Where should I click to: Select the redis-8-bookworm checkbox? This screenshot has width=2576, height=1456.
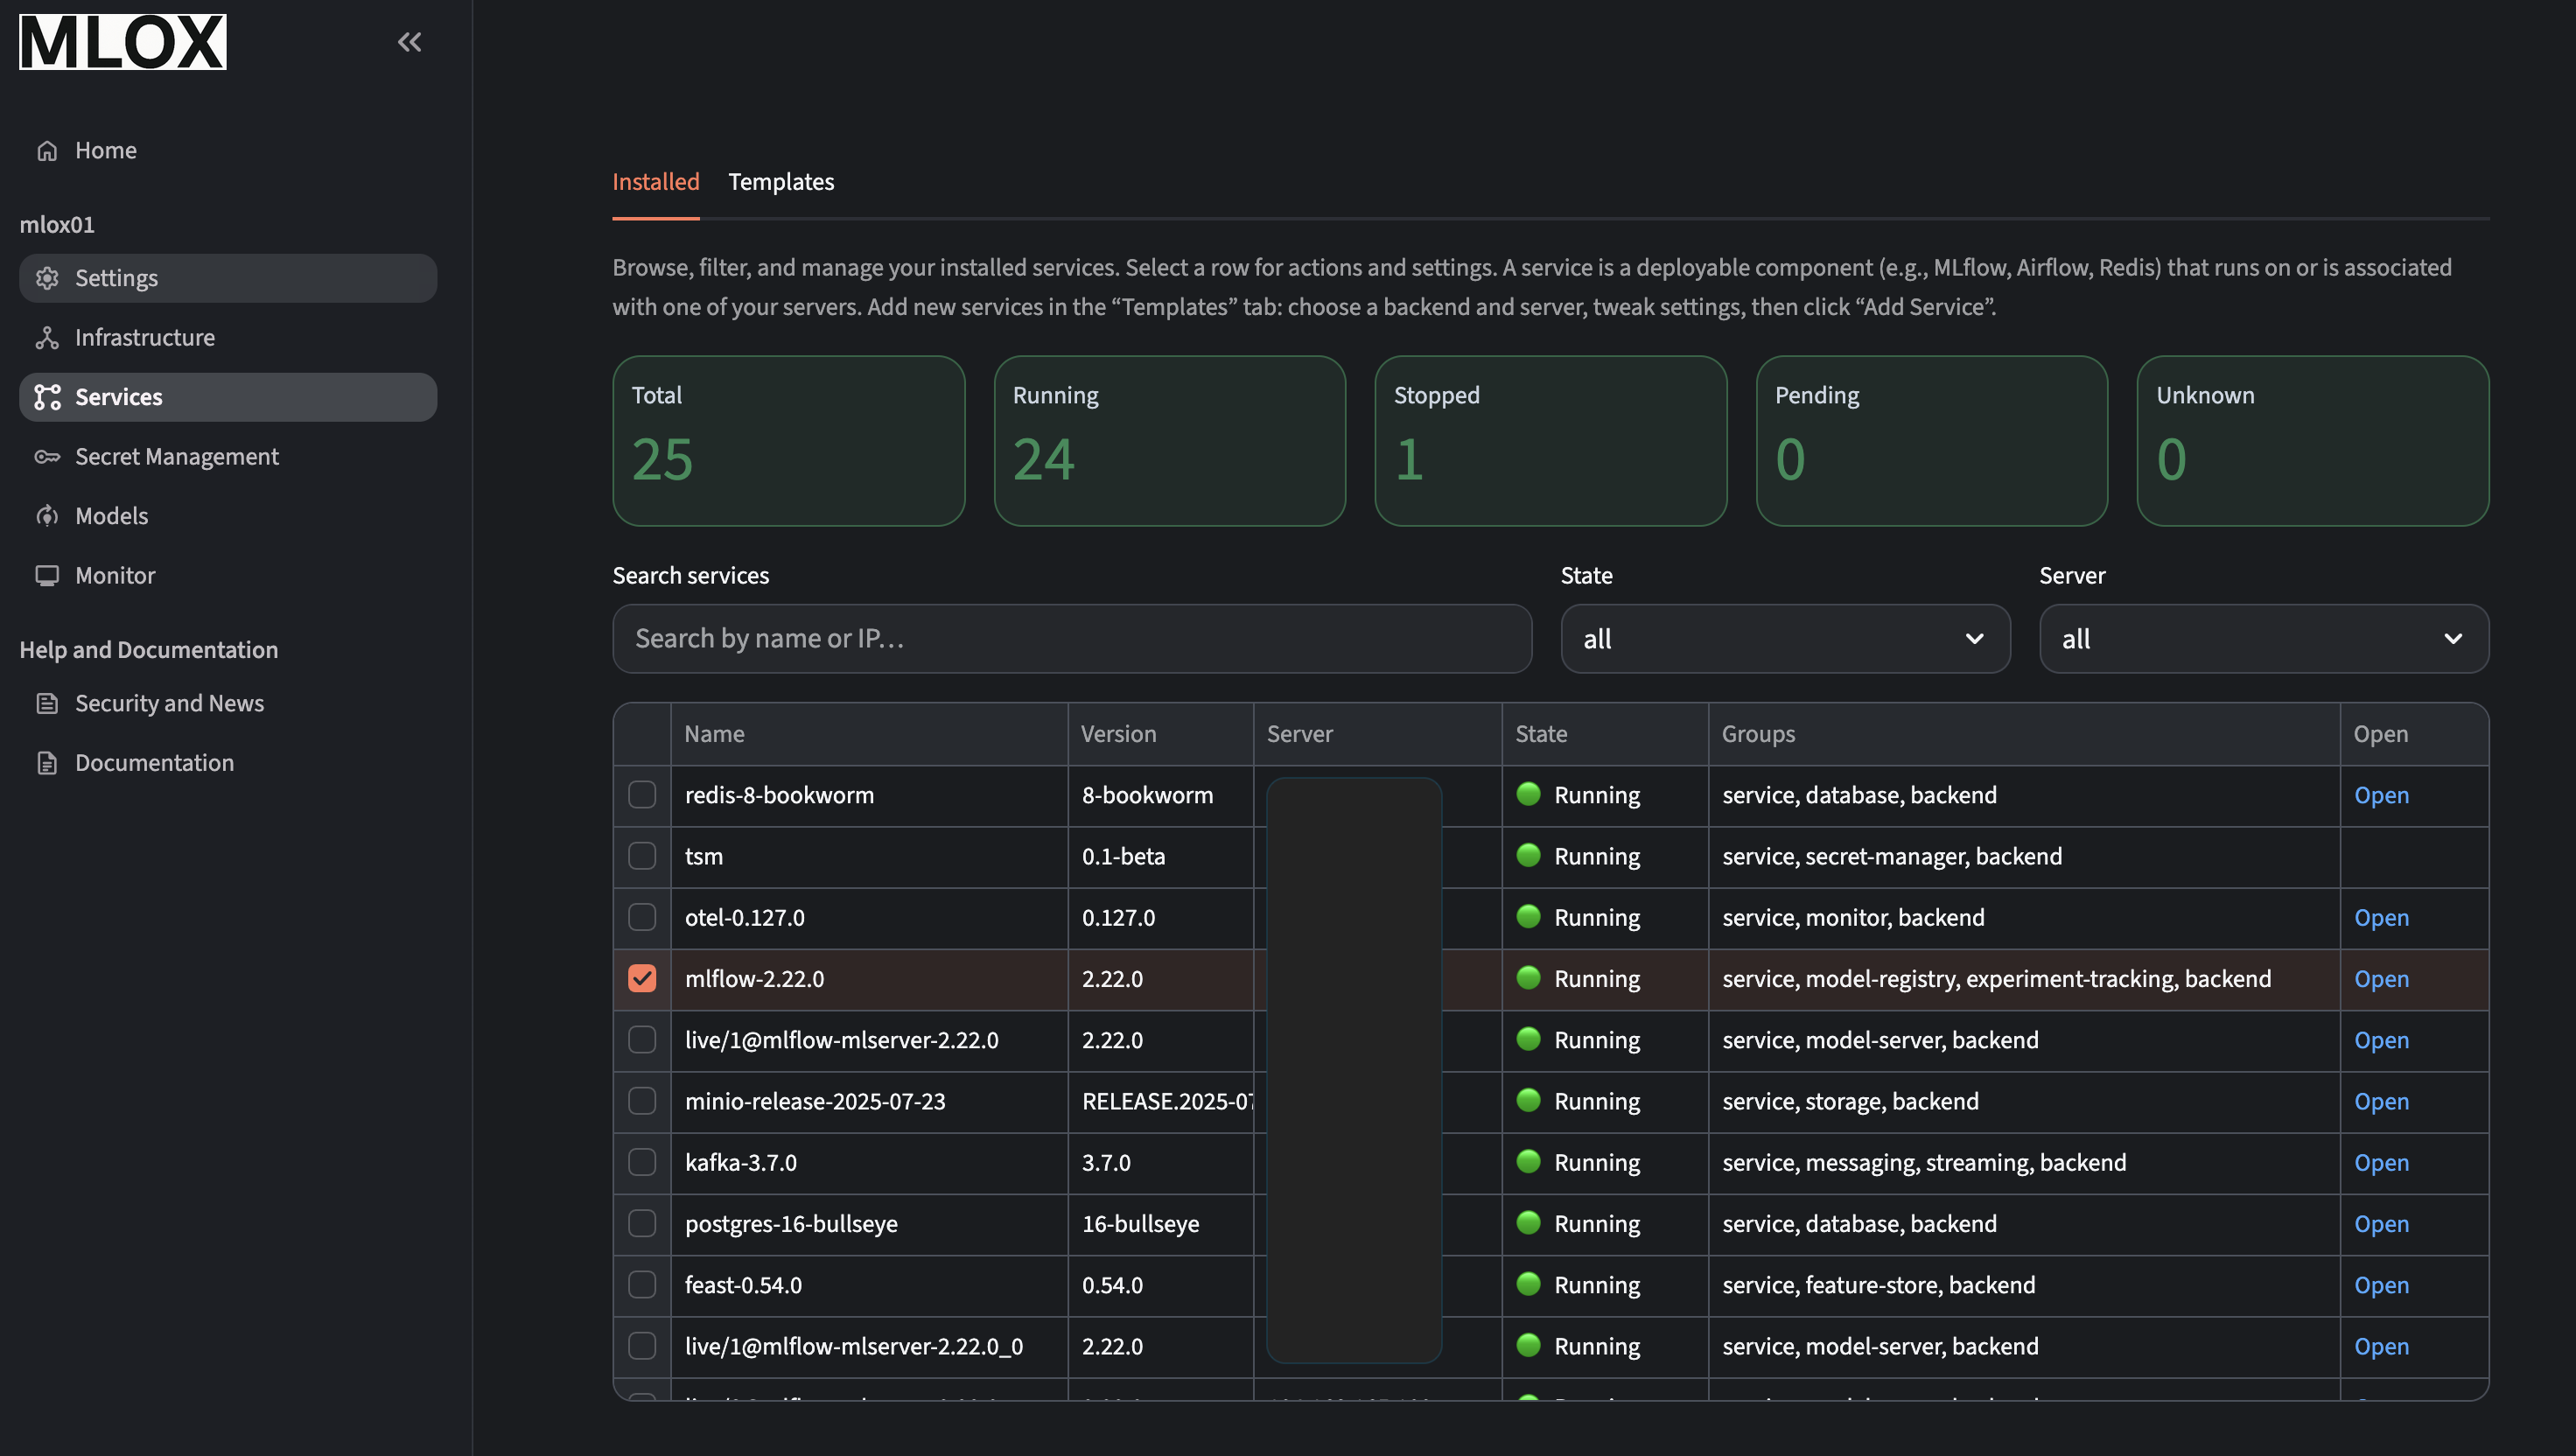(x=641, y=795)
